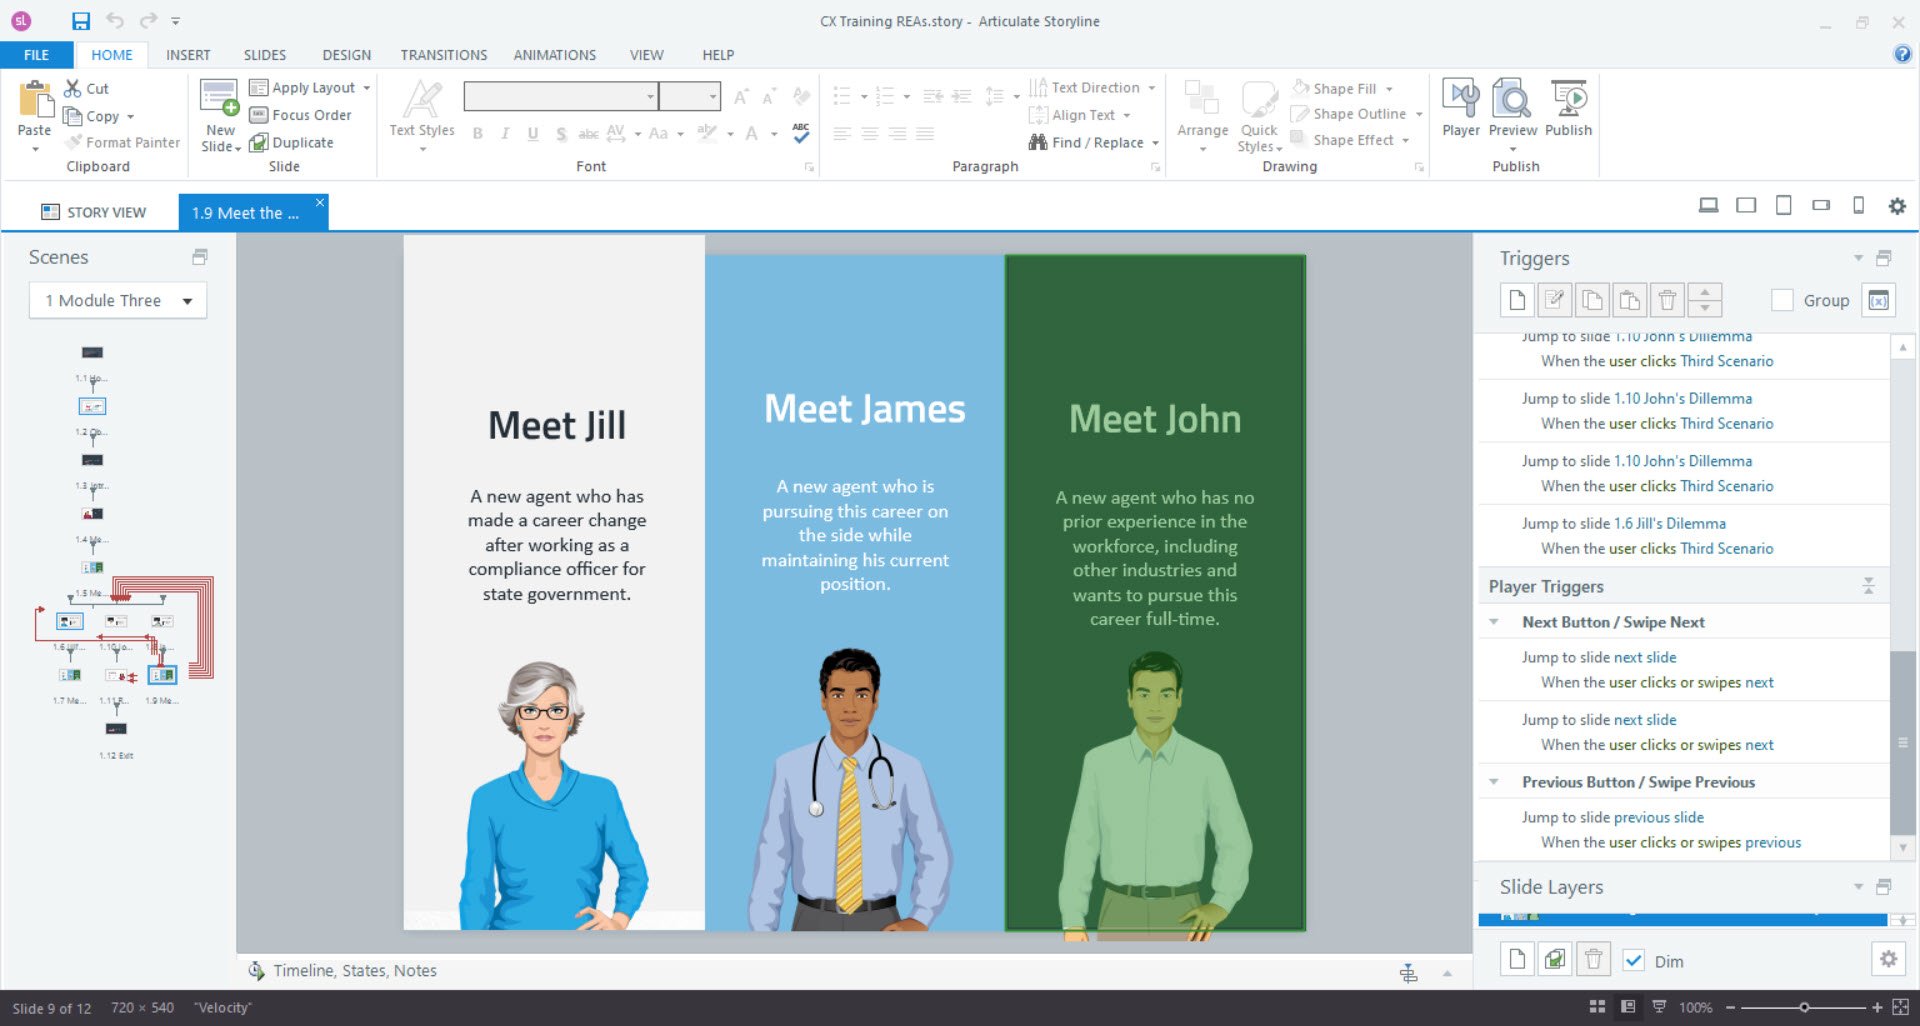Zoom out with the minus button
The width and height of the screenshot is (1920, 1026).
tap(1730, 1007)
